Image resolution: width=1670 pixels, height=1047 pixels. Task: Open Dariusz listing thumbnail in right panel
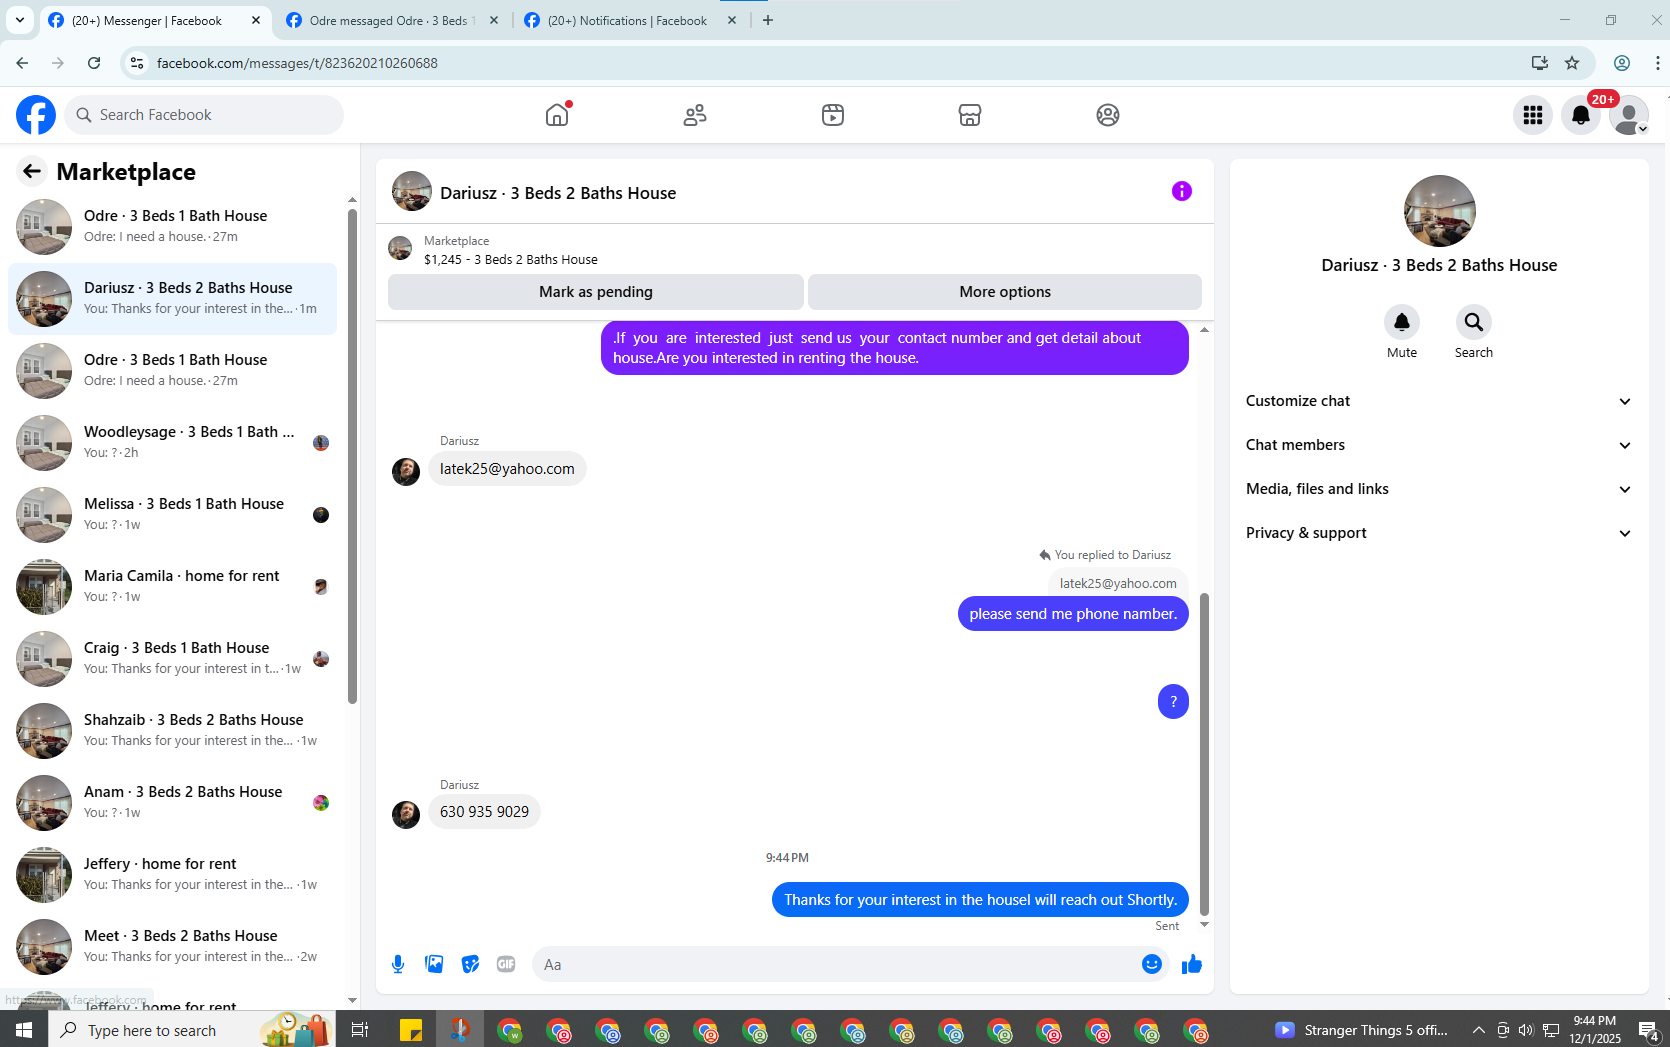pyautogui.click(x=1439, y=211)
